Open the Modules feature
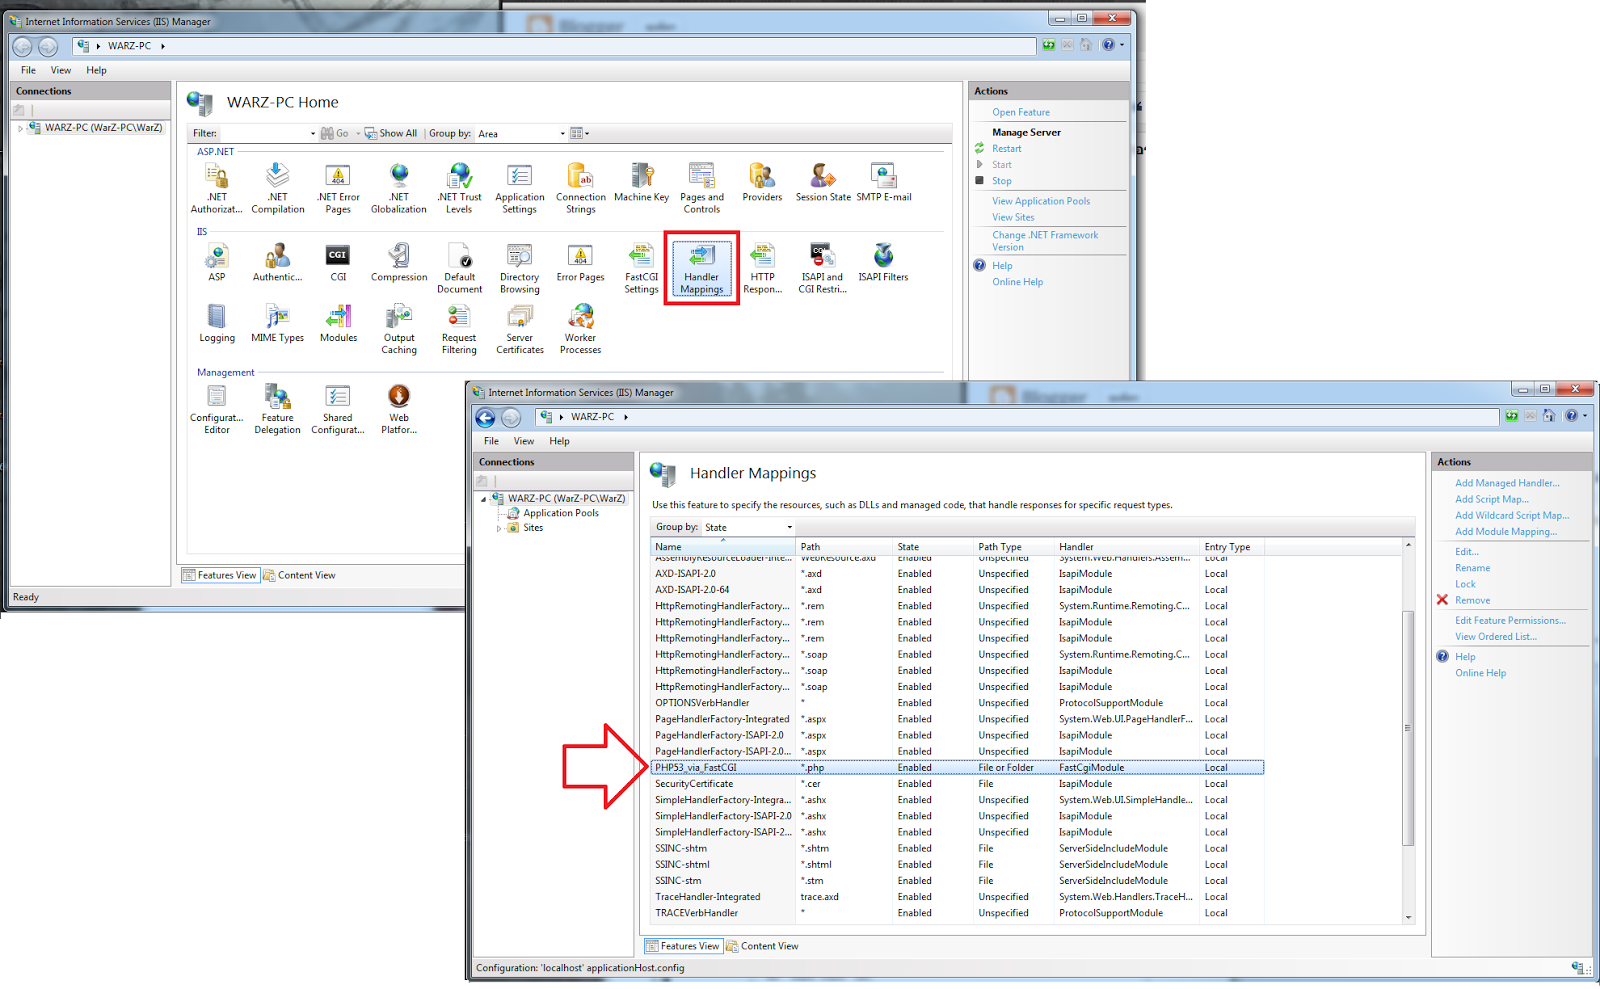Image resolution: width=1600 pixels, height=989 pixels. pyautogui.click(x=338, y=324)
